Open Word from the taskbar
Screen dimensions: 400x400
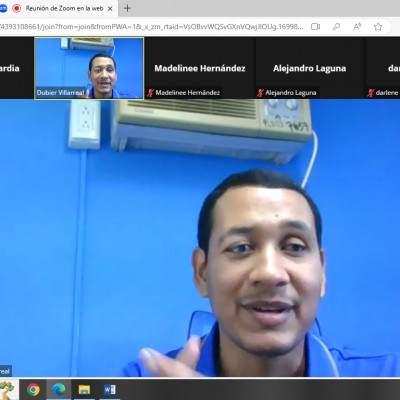[x=110, y=389]
